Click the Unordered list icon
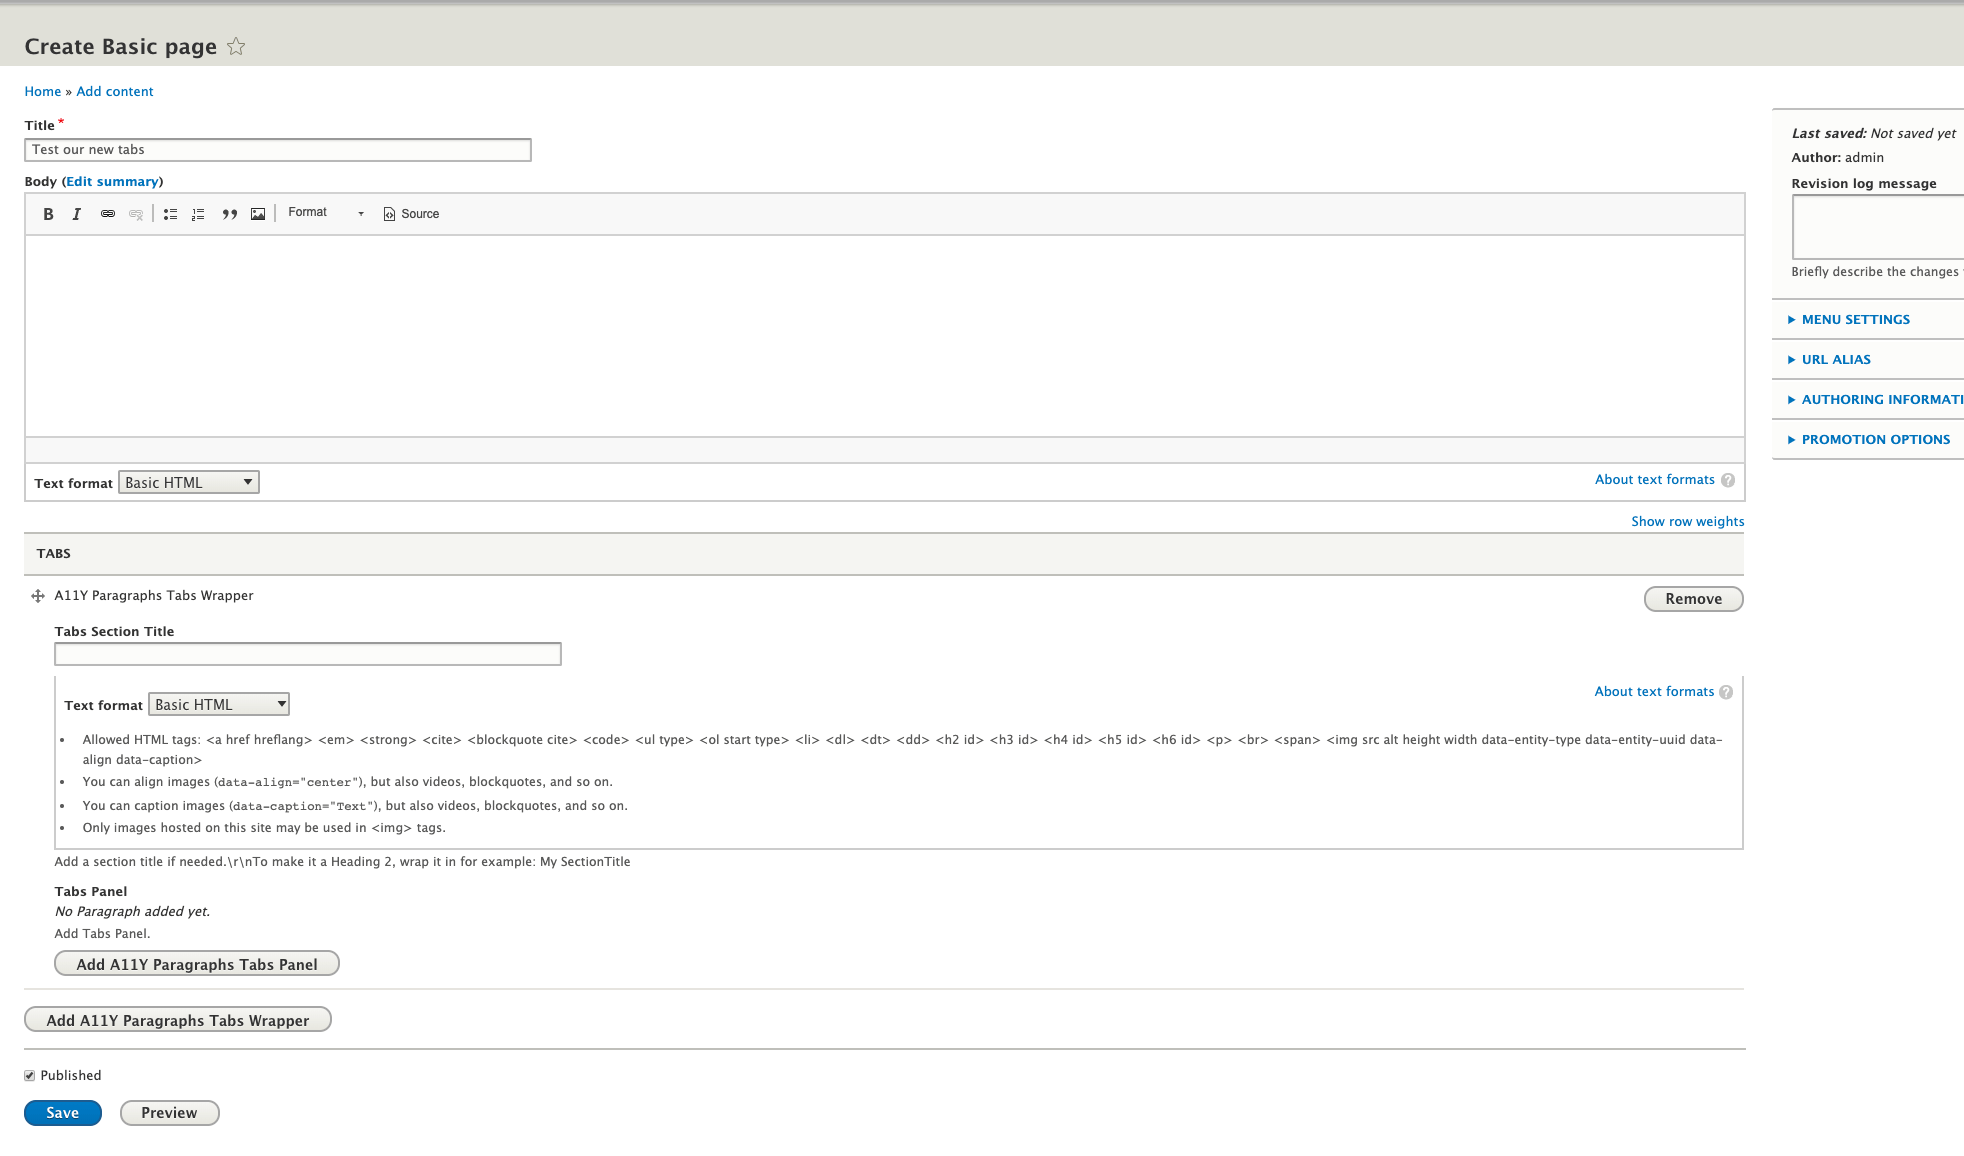The width and height of the screenshot is (1964, 1156). pos(169,213)
